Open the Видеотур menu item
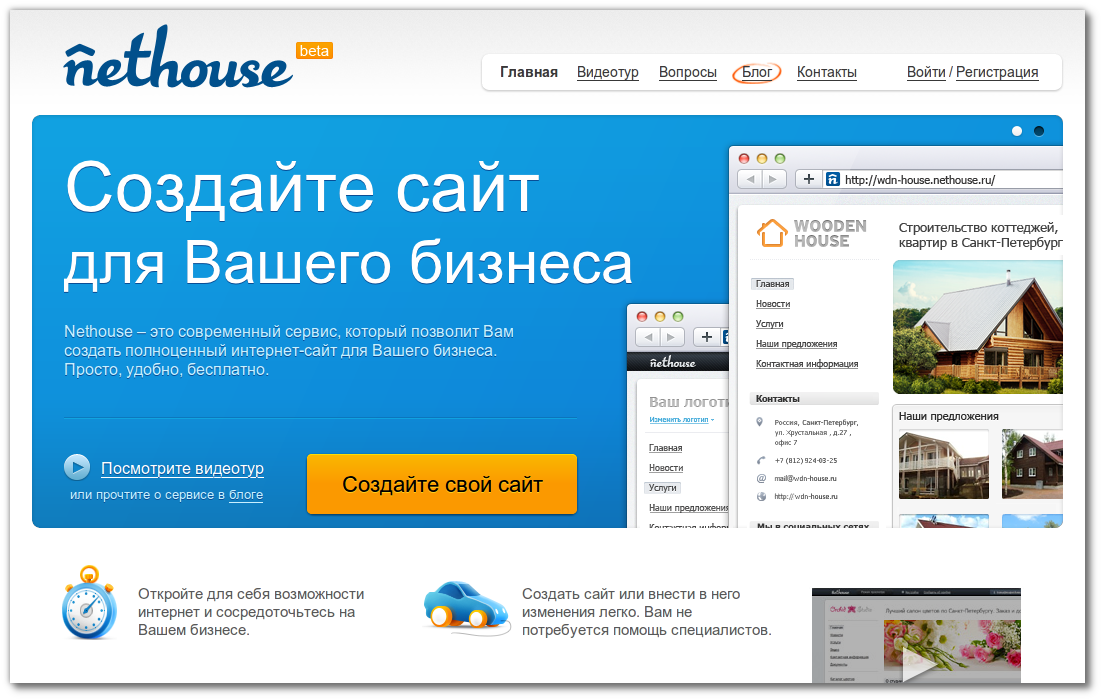The image size is (1102, 700). pos(607,72)
